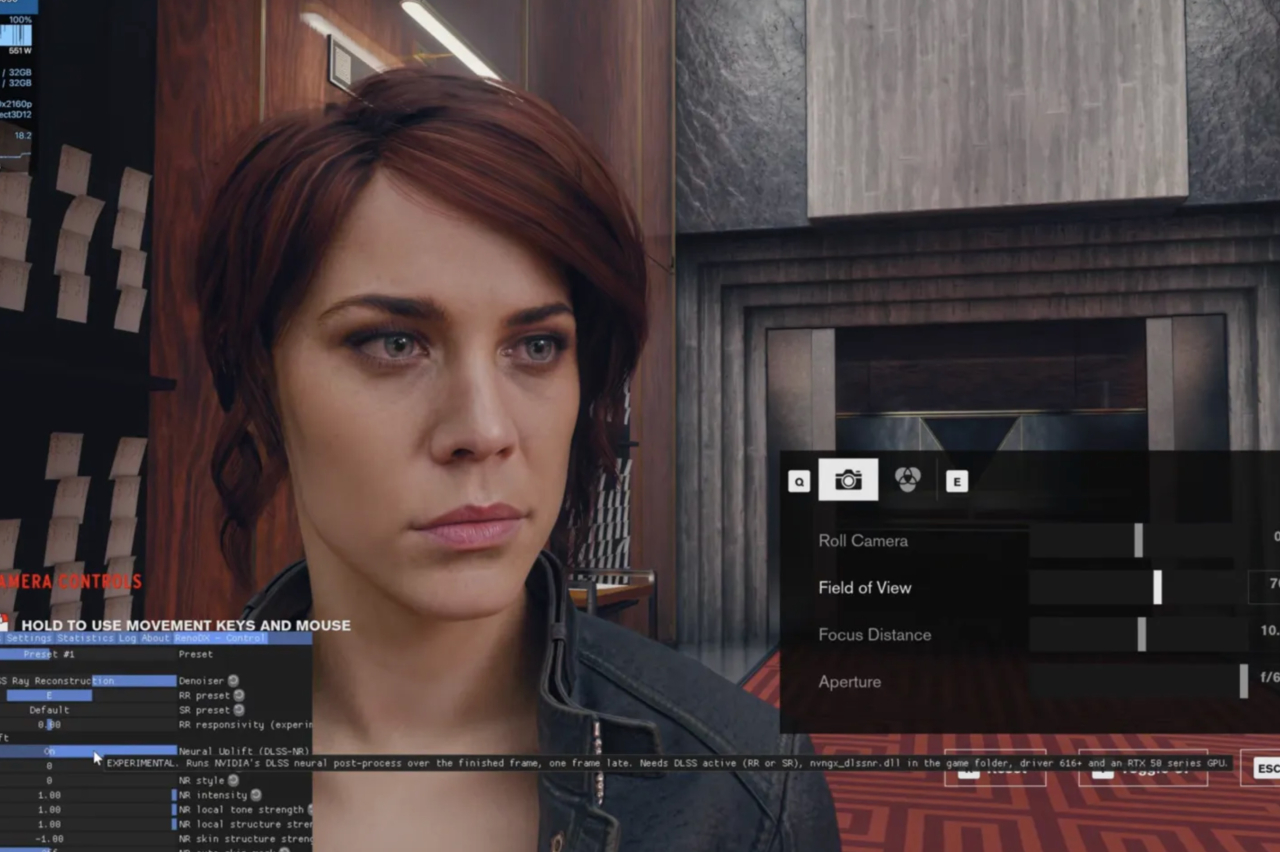Click the Field of View value box
This screenshot has height=852, width=1280.
click(x=1265, y=587)
